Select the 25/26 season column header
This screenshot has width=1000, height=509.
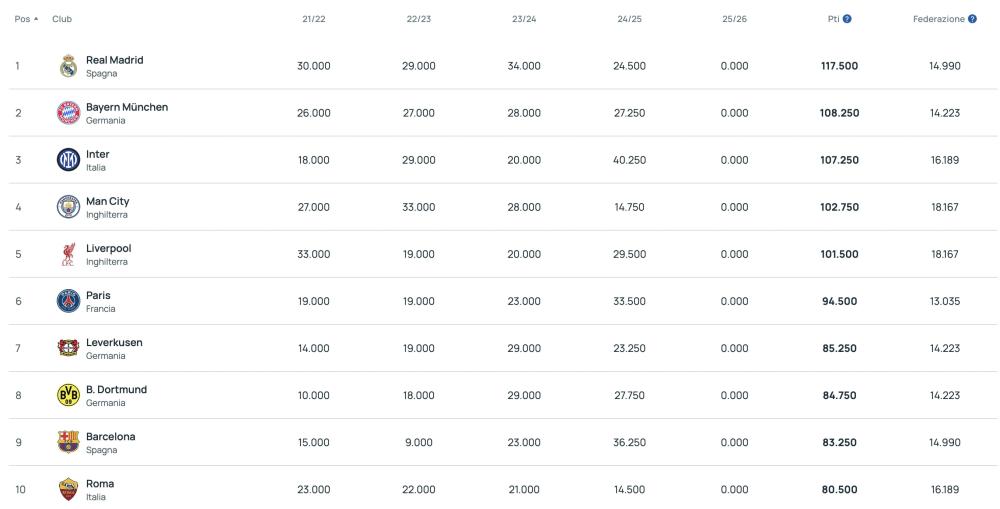coord(735,19)
